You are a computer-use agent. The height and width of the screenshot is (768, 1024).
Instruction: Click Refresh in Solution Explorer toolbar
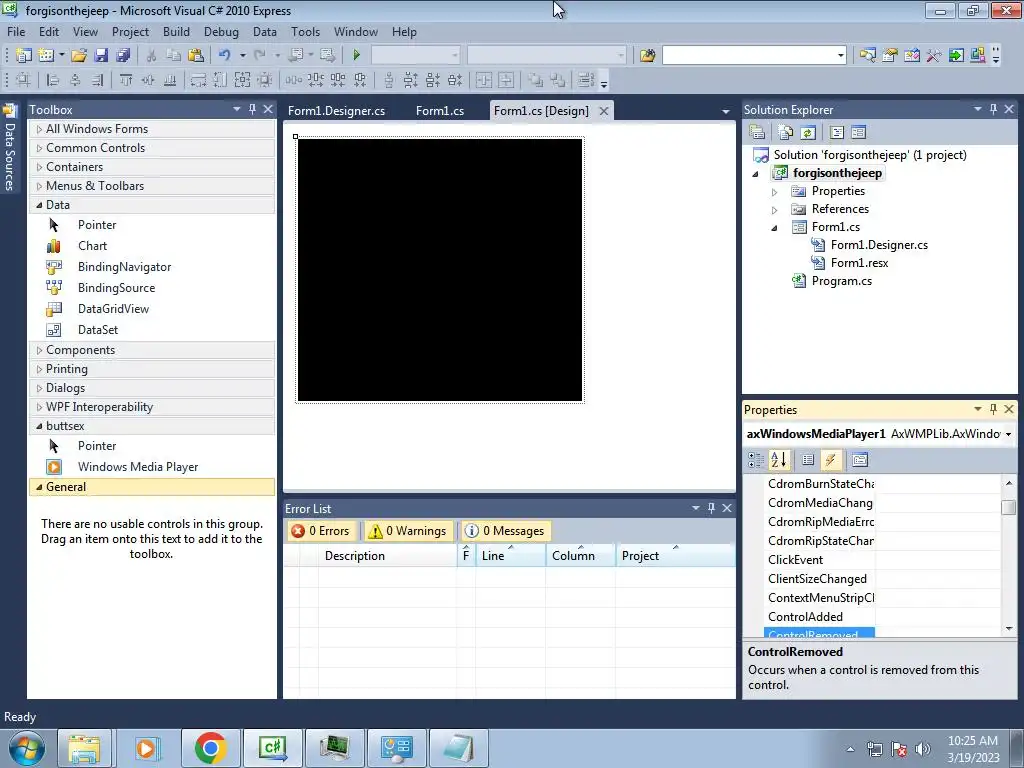[808, 133]
